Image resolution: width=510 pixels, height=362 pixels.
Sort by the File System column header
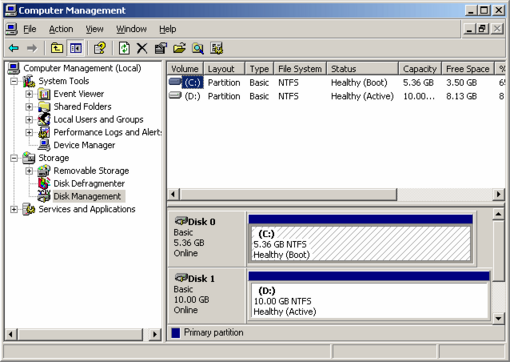[300, 69]
